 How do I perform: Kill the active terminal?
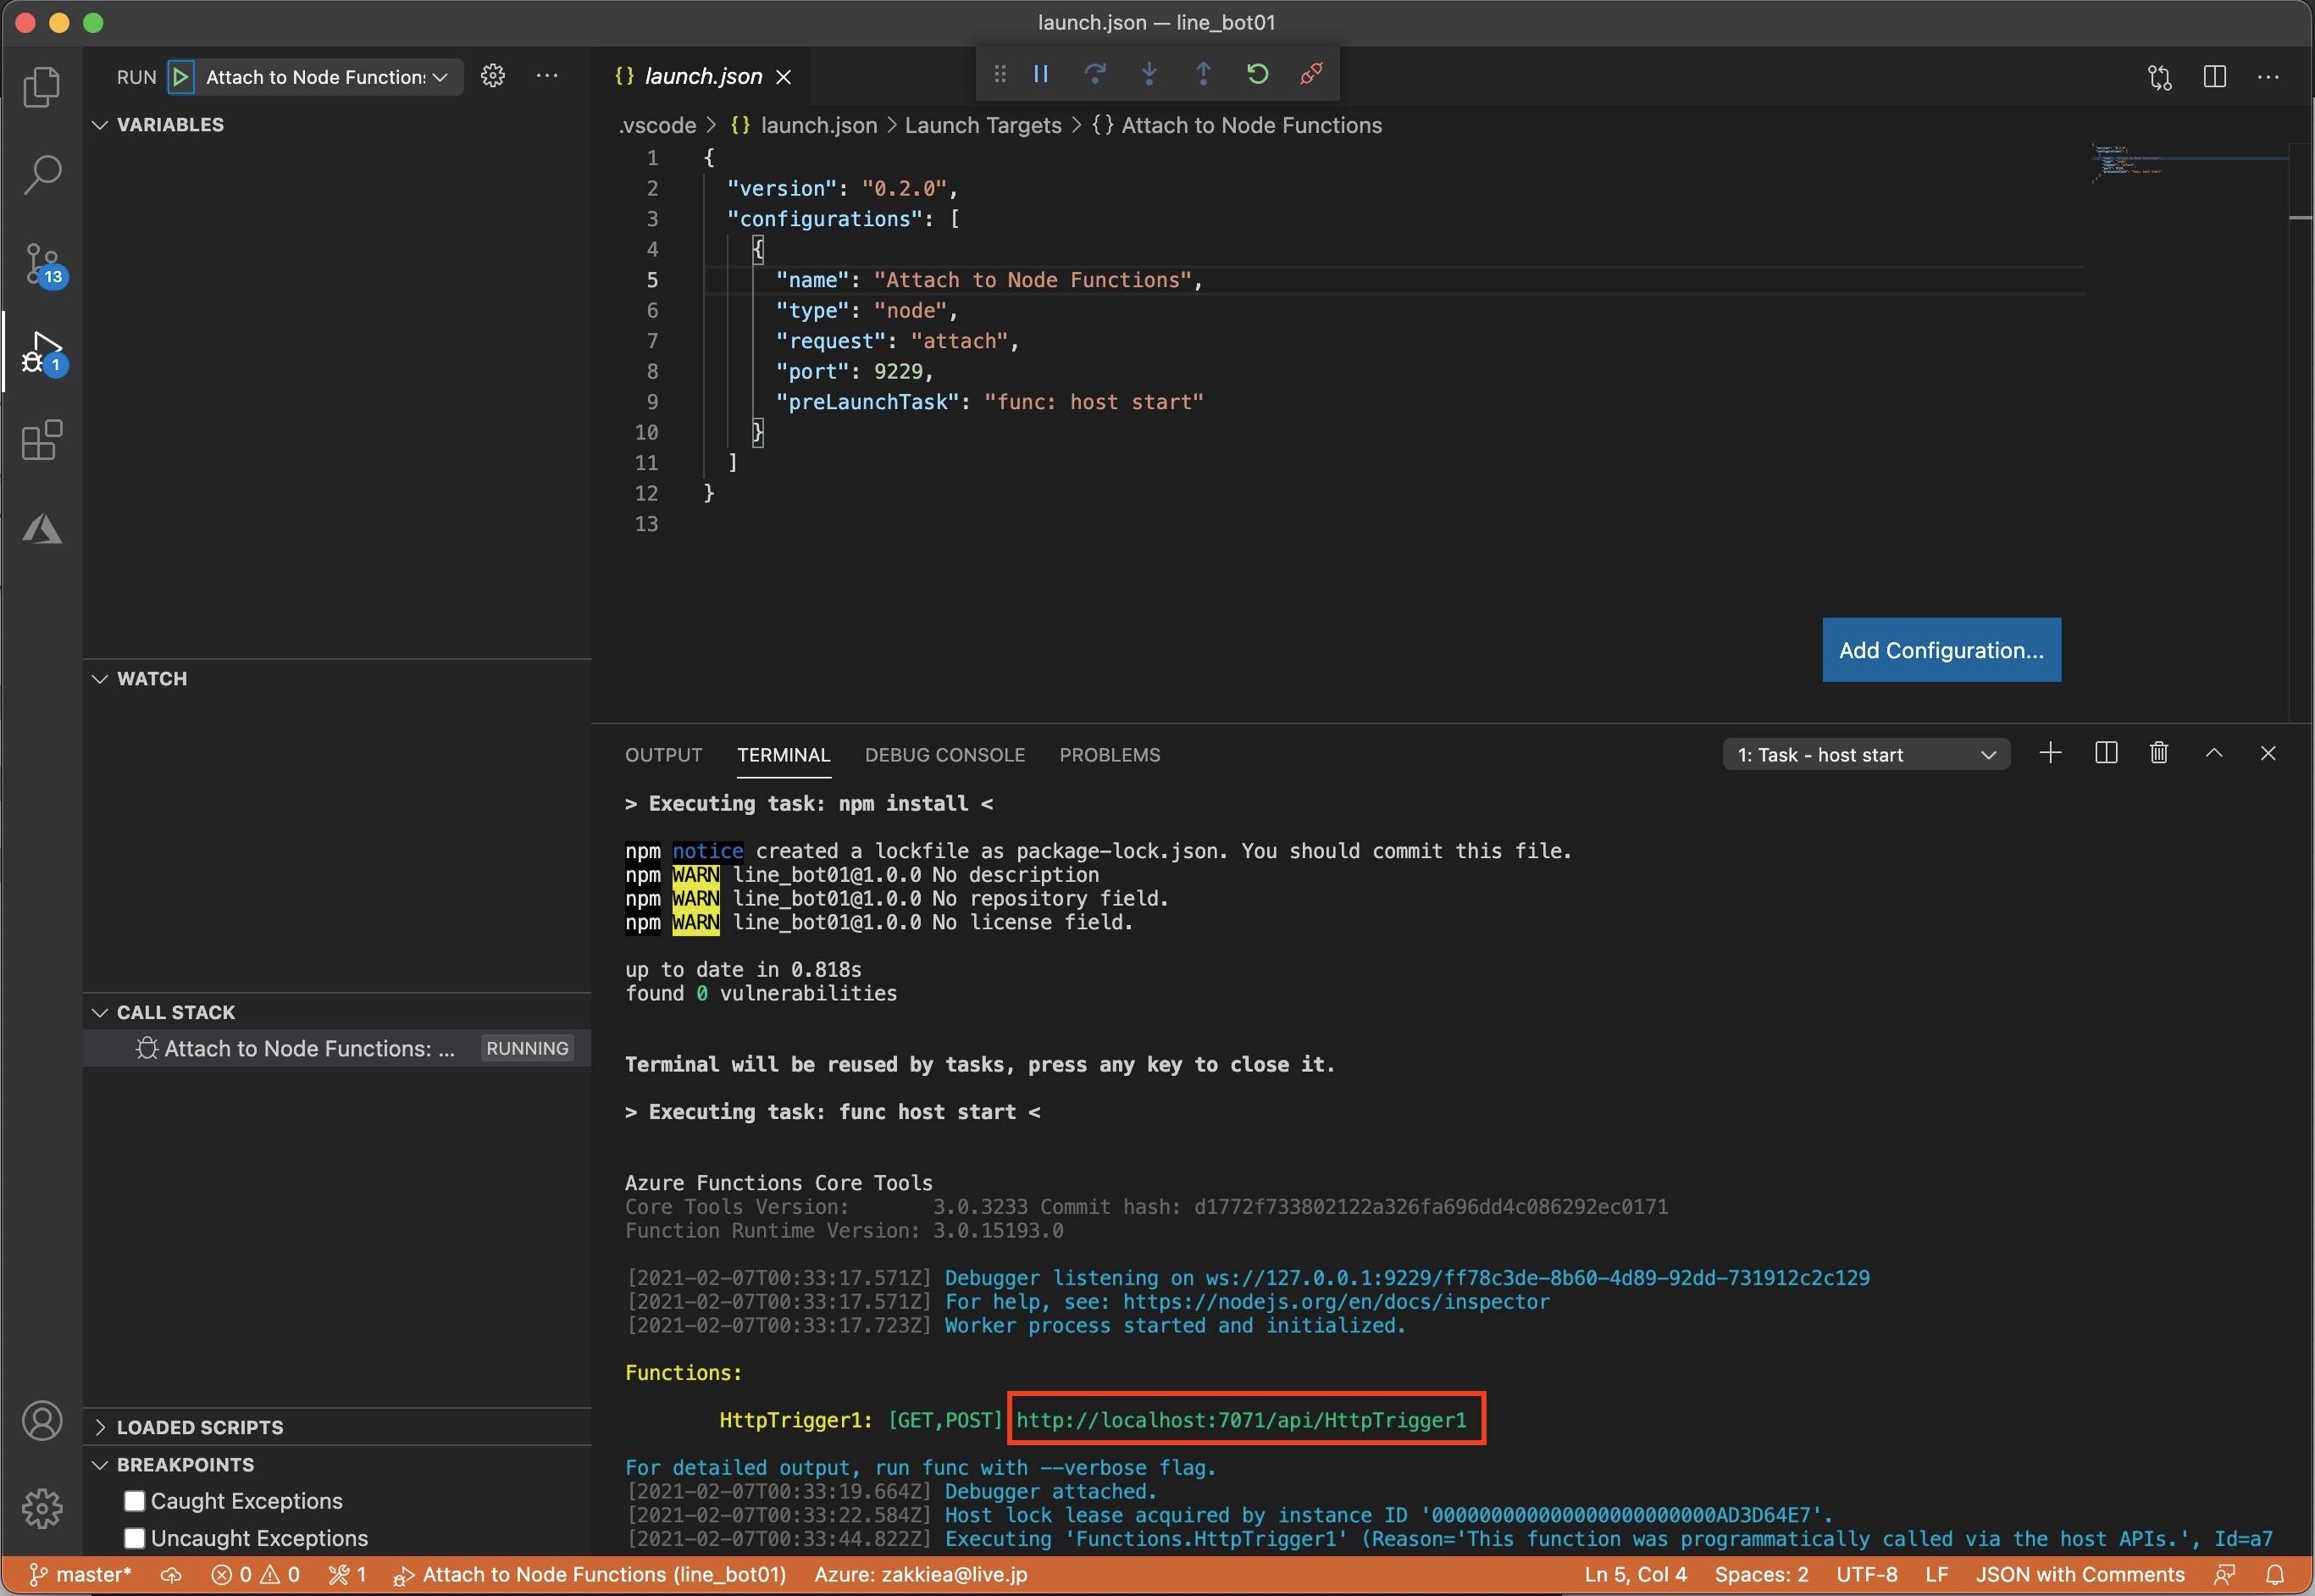(2158, 753)
